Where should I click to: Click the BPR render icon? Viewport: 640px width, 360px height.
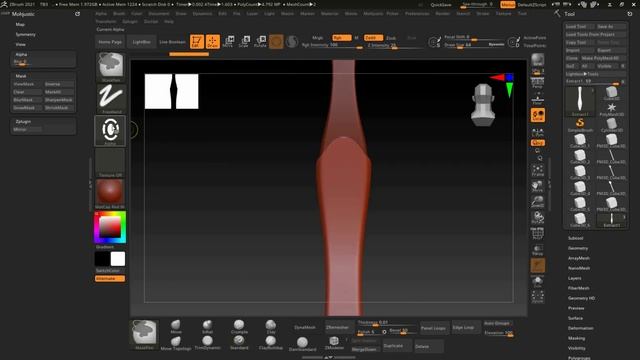coord(538,60)
